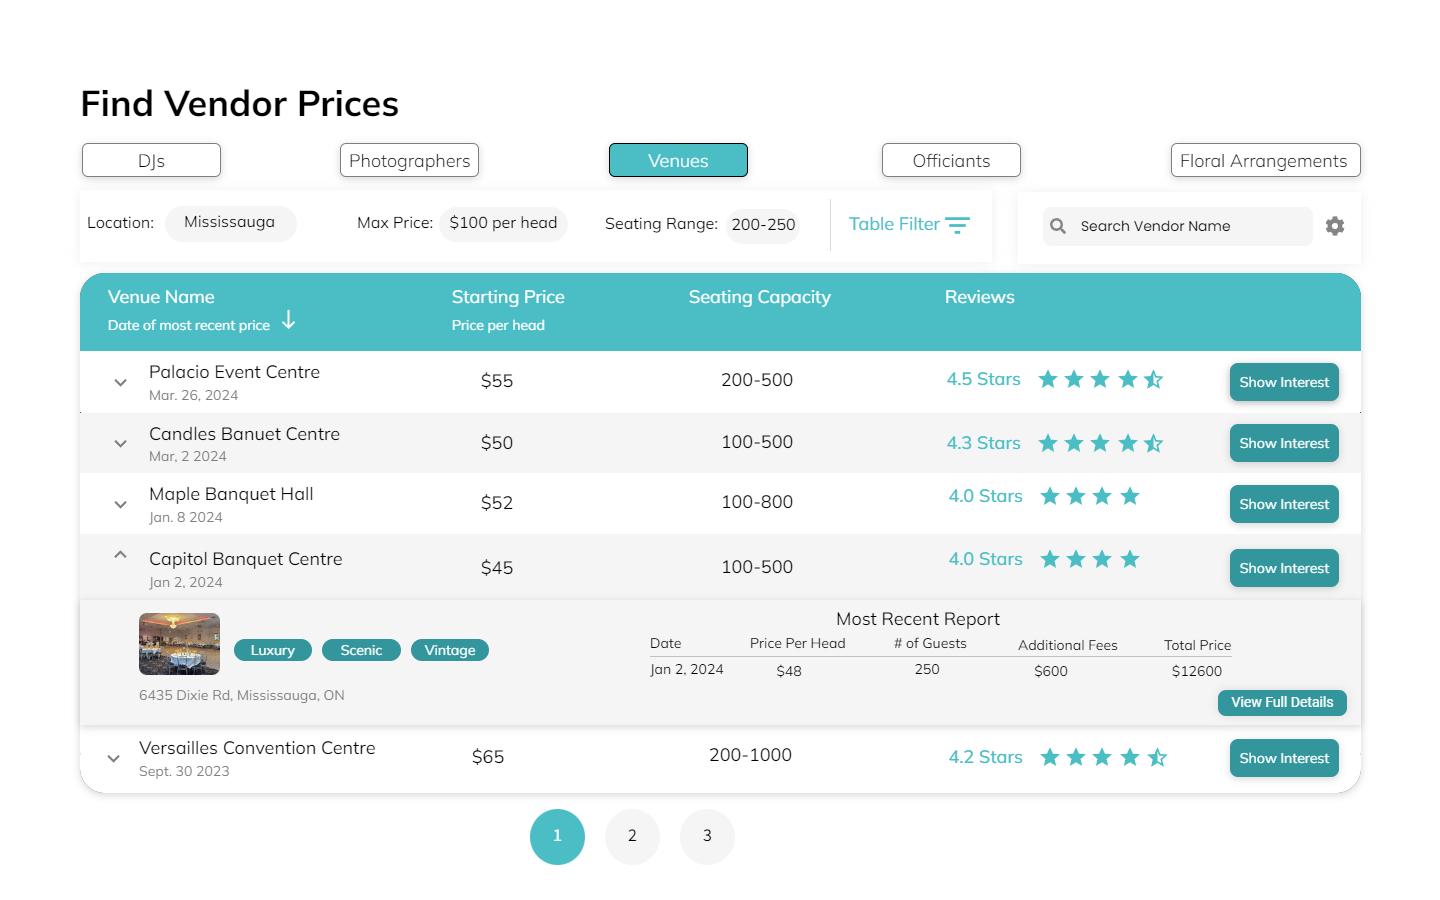Change the Mississauga location filter
The image size is (1440, 900).
click(x=230, y=223)
